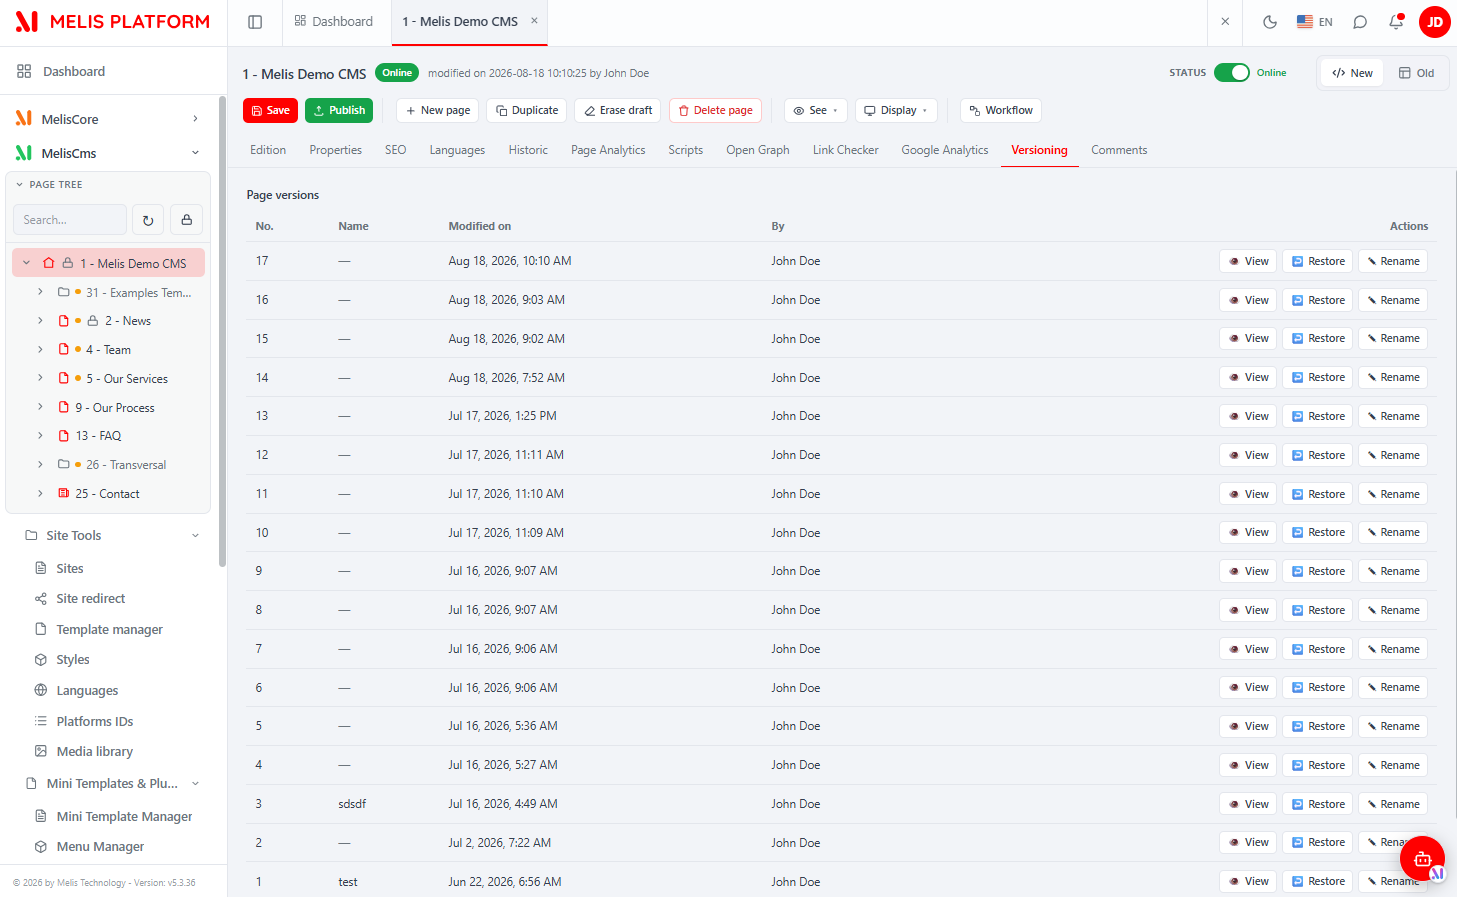Open Mini Template Manager
1457x897 pixels.
124,816
